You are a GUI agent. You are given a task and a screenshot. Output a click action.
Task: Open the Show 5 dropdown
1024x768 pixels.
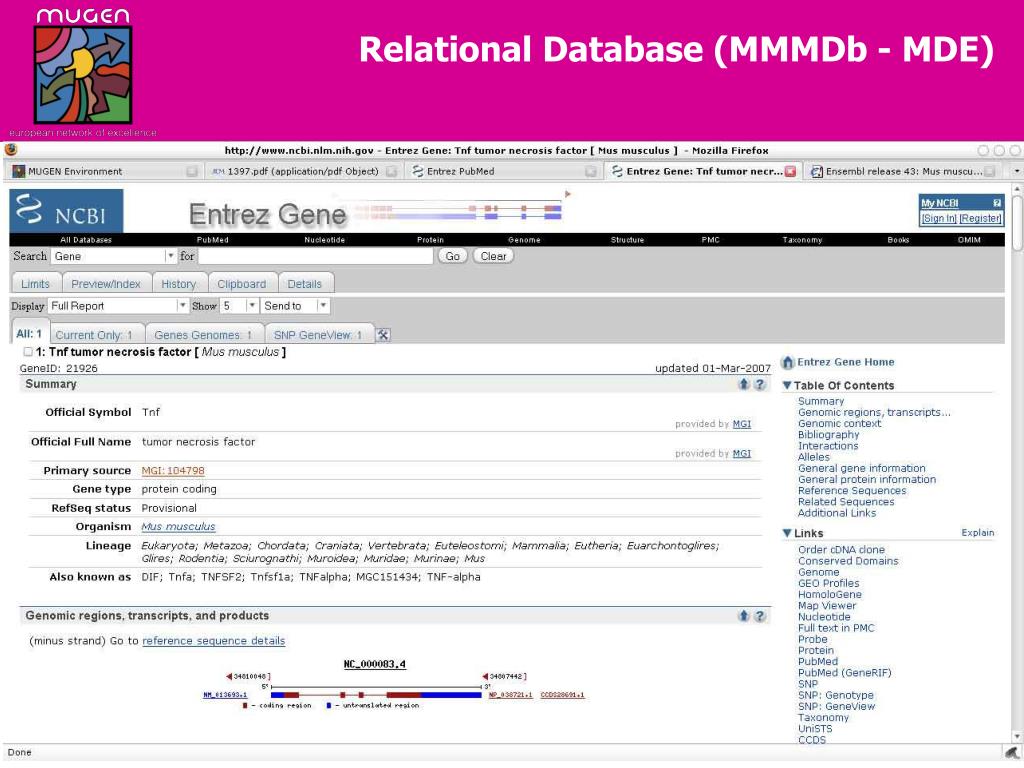(x=251, y=306)
